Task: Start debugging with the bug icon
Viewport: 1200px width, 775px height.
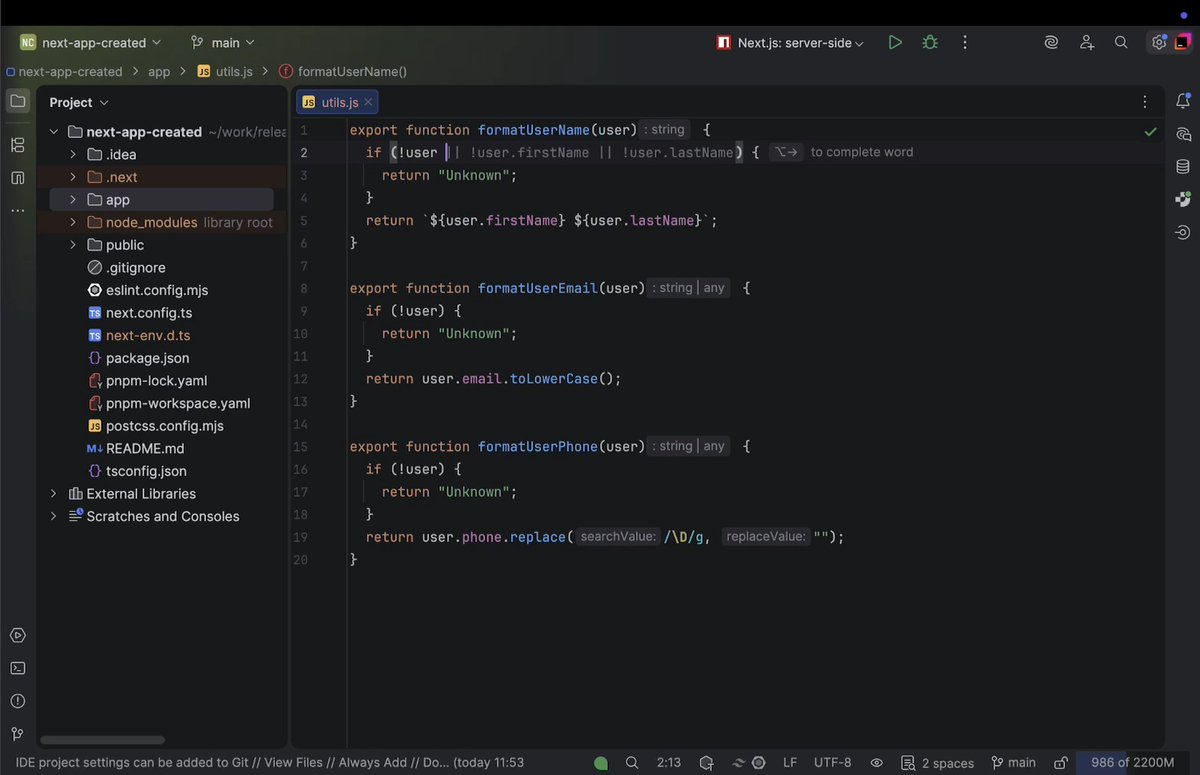Action: [930, 43]
